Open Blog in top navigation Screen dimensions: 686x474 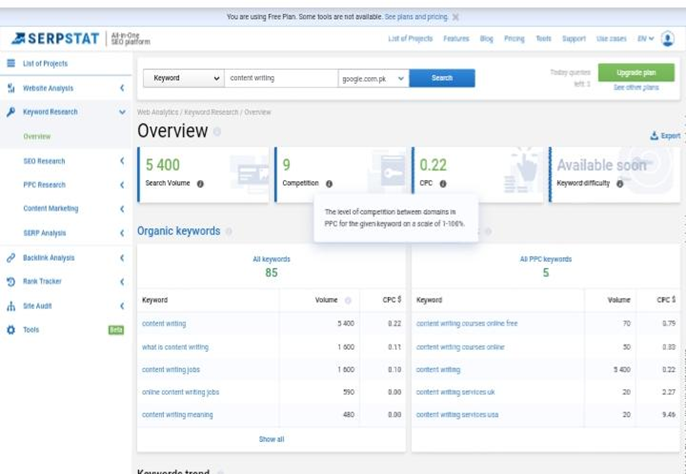tap(486, 39)
